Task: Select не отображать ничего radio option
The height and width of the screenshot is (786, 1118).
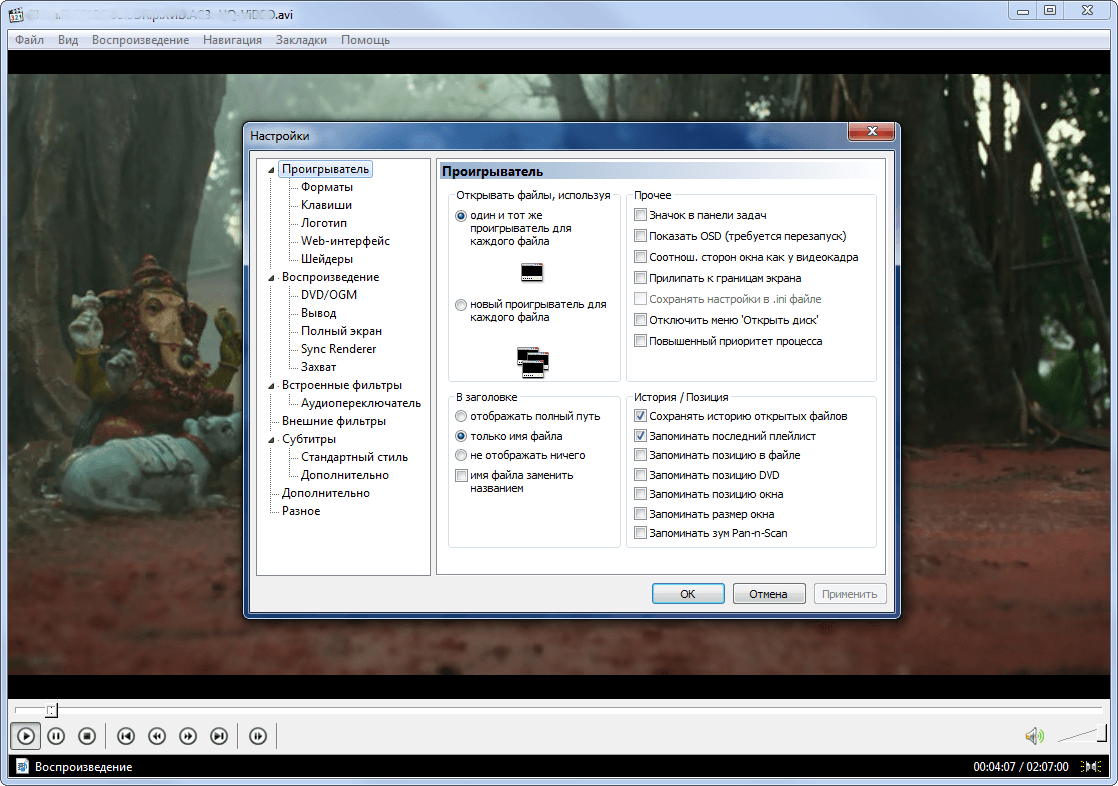Action: pos(461,455)
